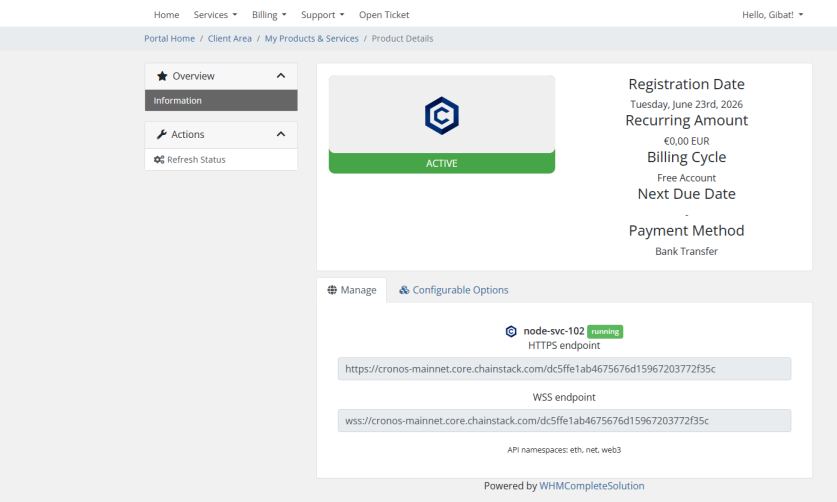This screenshot has width=837, height=502.
Task: Switch to the Configurable Options tab
Action: [x=454, y=290]
